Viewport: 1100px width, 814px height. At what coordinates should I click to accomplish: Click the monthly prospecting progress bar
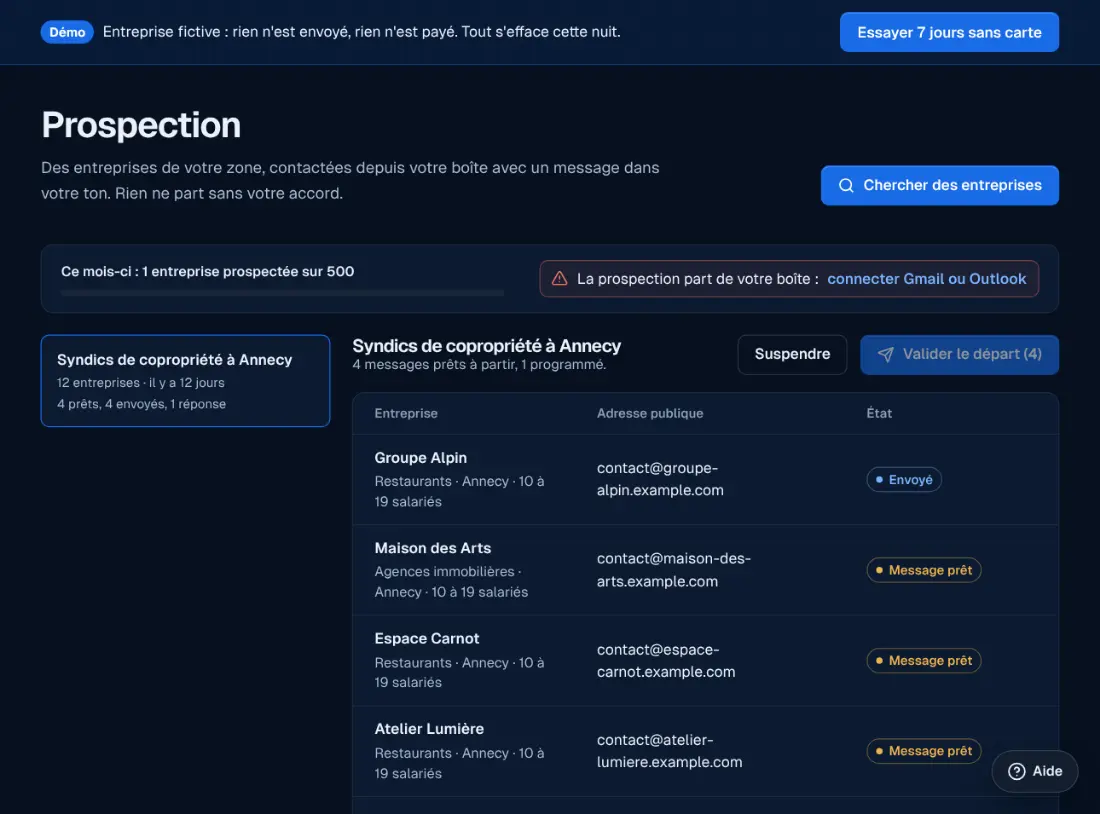pyautogui.click(x=282, y=293)
